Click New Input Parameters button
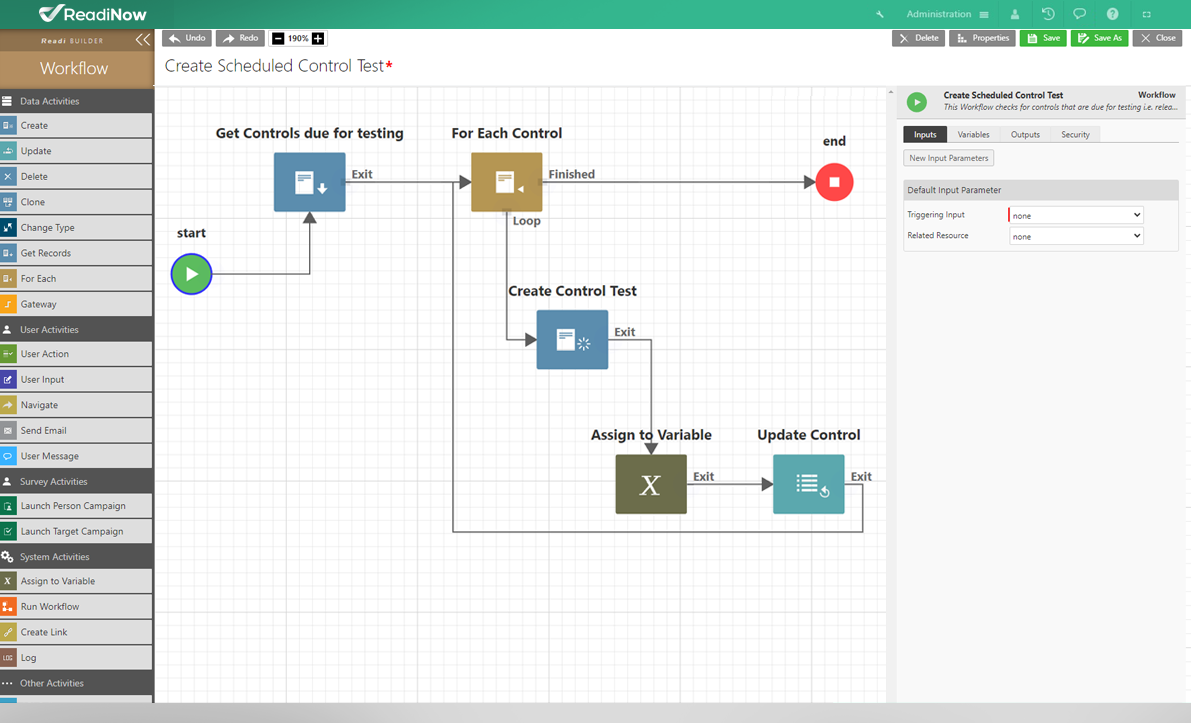This screenshot has height=723, width=1191. point(949,158)
